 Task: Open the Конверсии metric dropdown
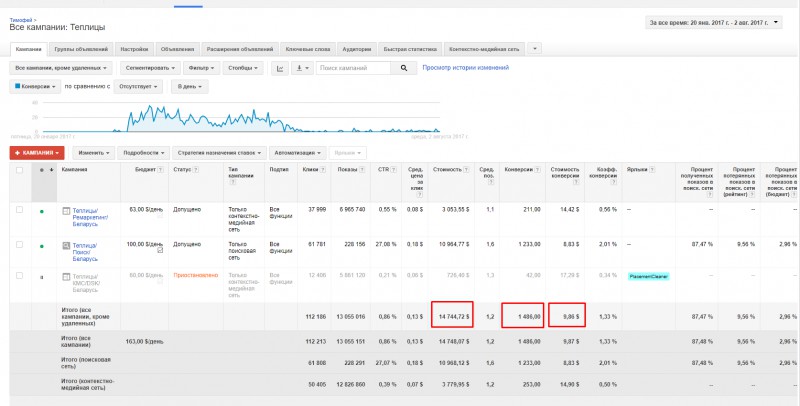pyautogui.click(x=35, y=87)
